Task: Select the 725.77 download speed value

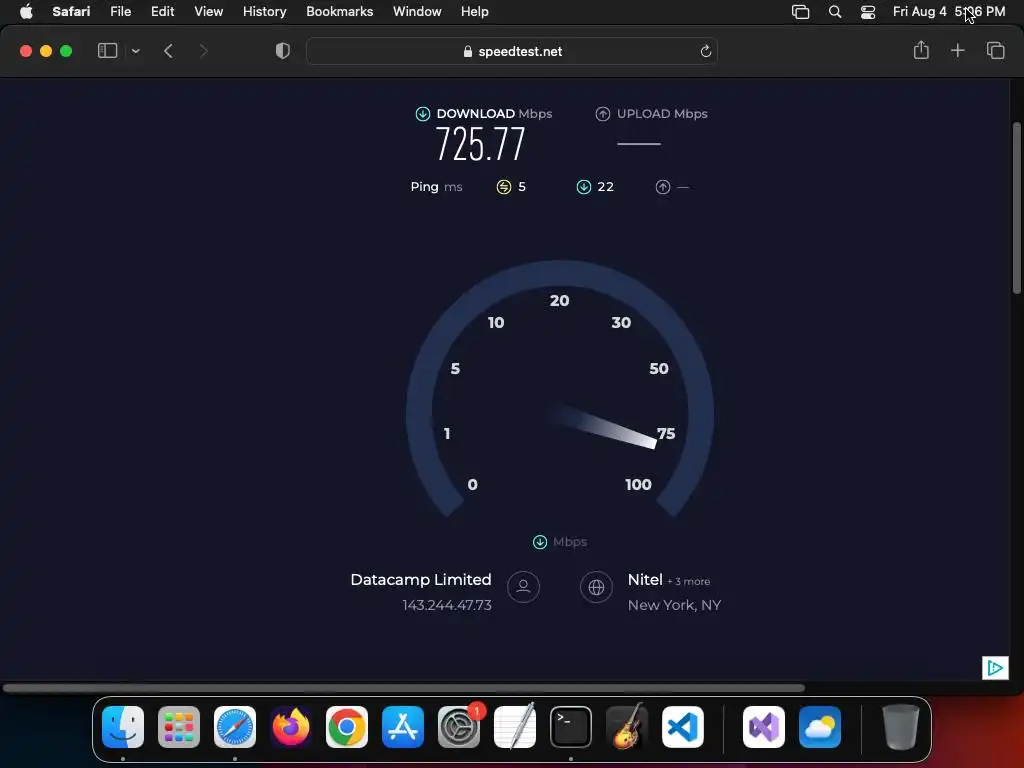Action: 480,144
